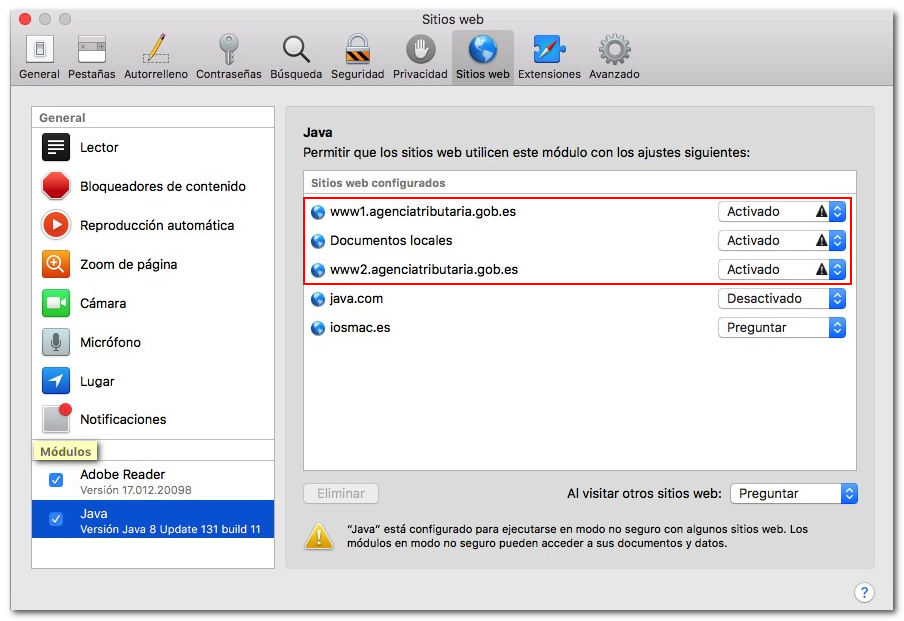Expand the 'Al visitar otros sitios web' dropdown
Viewport: 904px width, 621px height.
(794, 494)
